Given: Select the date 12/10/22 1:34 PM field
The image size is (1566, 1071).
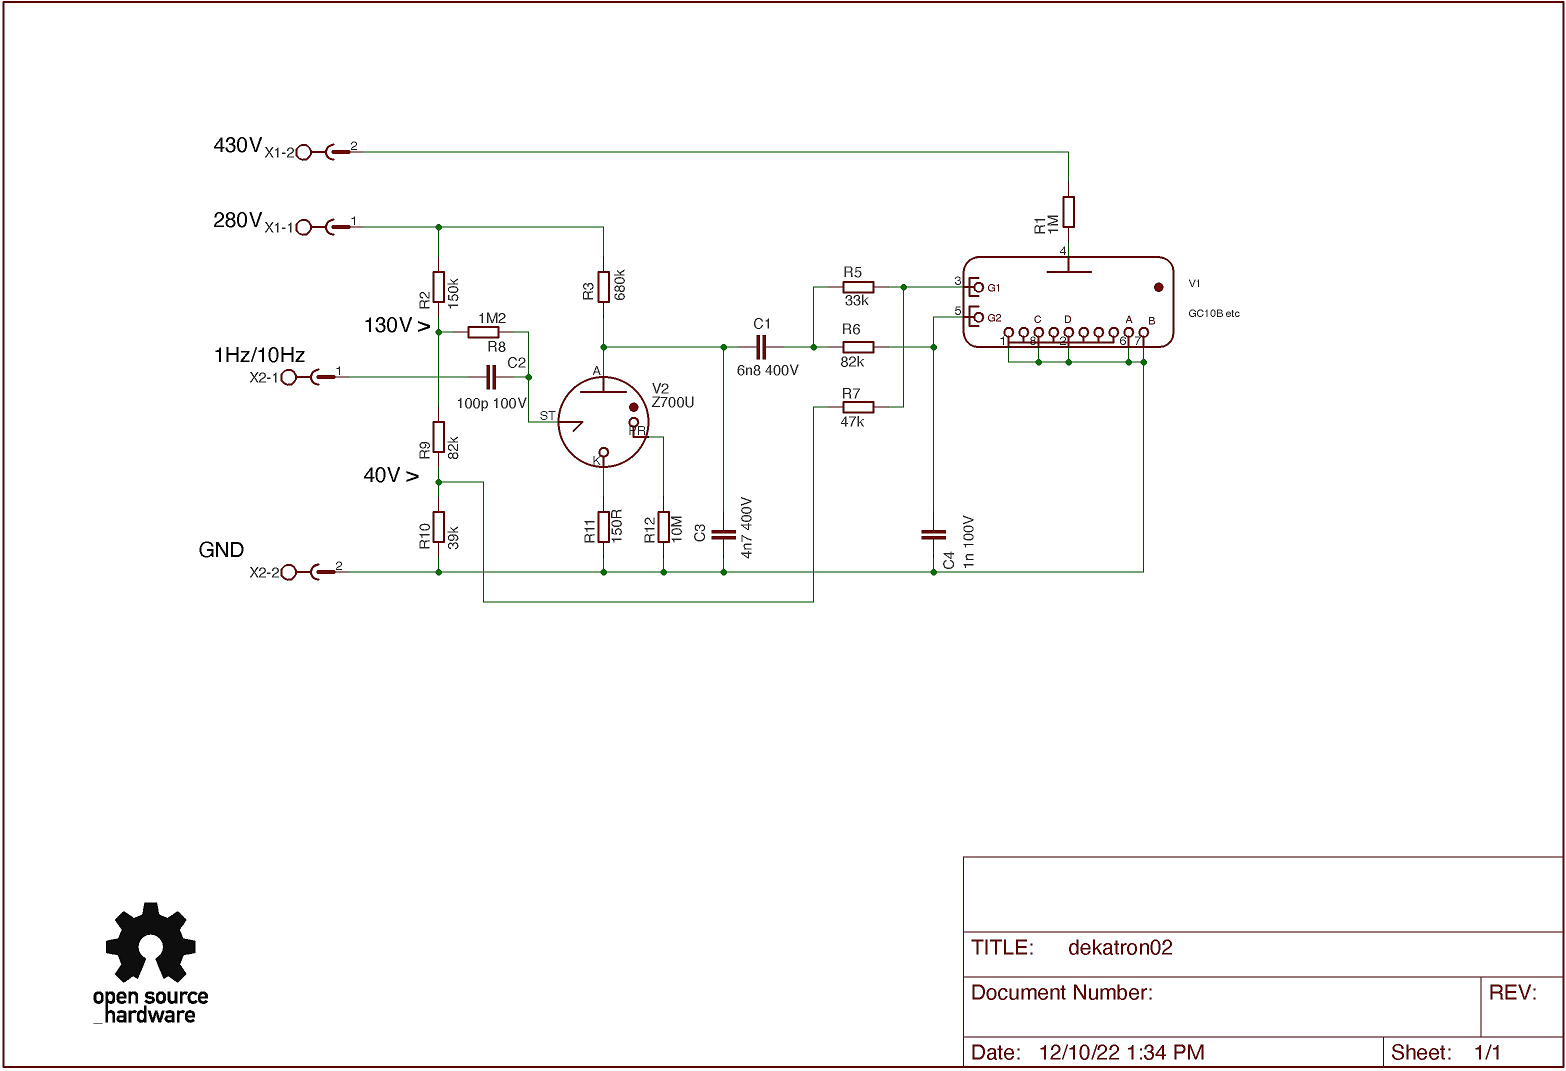Looking at the screenshot, I should point(1121,1052).
